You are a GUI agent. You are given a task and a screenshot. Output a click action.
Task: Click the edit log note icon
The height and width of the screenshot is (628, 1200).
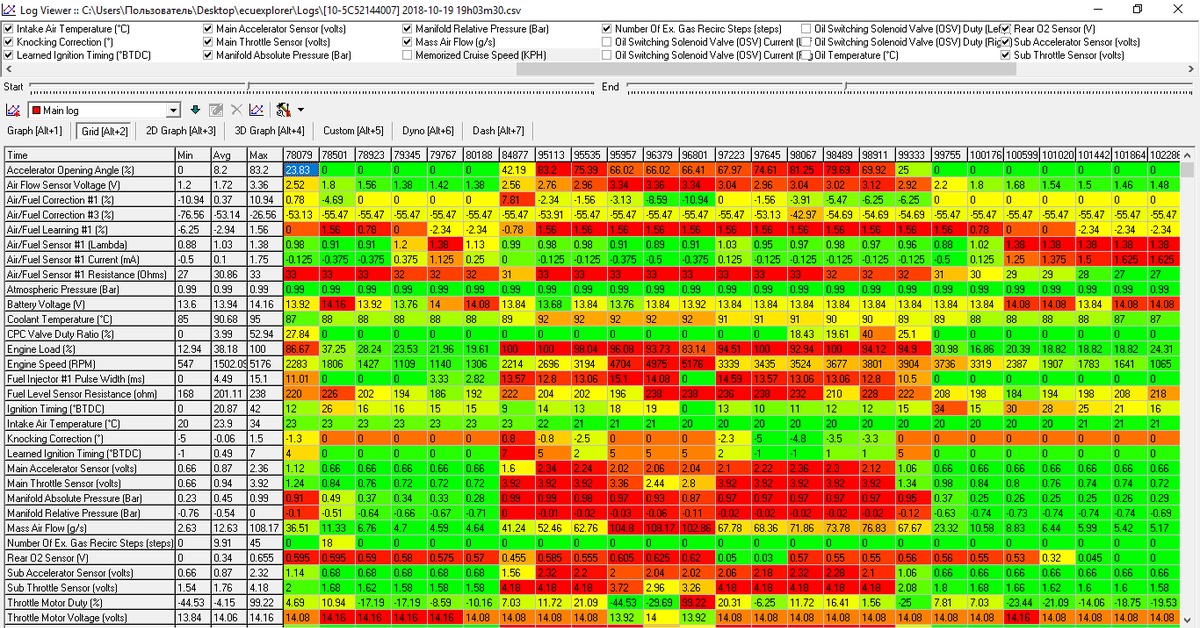(215, 110)
